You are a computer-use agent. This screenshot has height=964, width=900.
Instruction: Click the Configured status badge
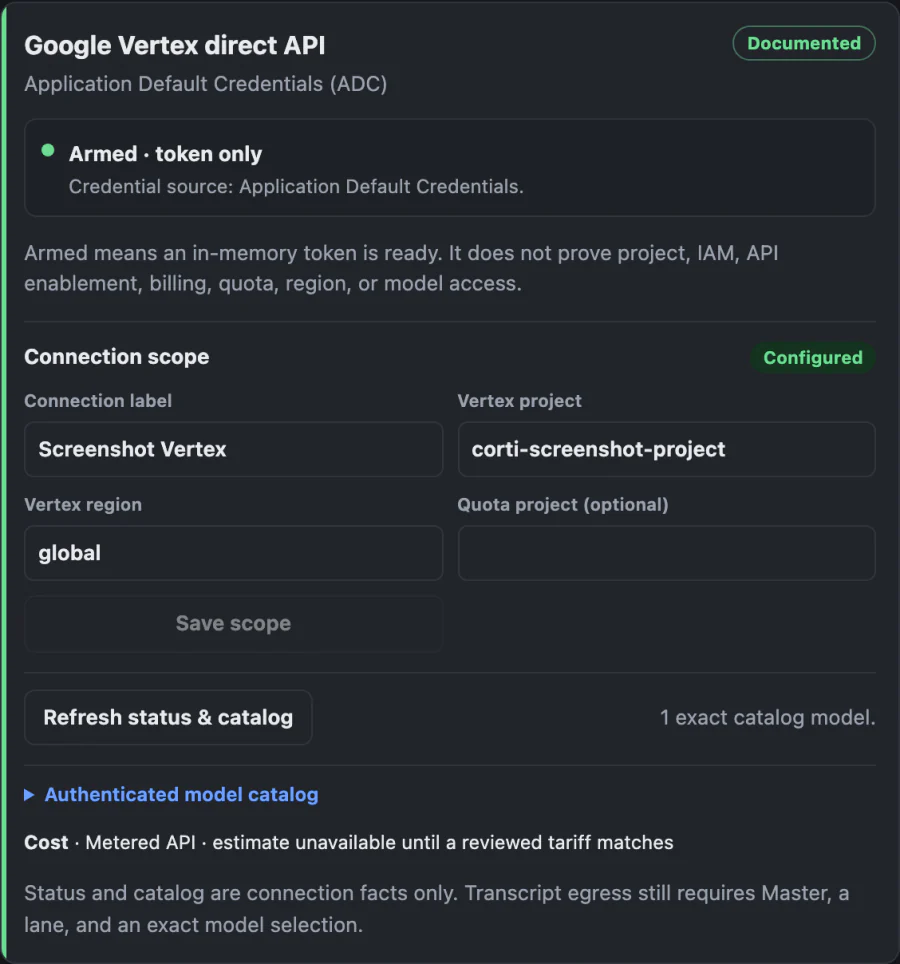coord(813,357)
